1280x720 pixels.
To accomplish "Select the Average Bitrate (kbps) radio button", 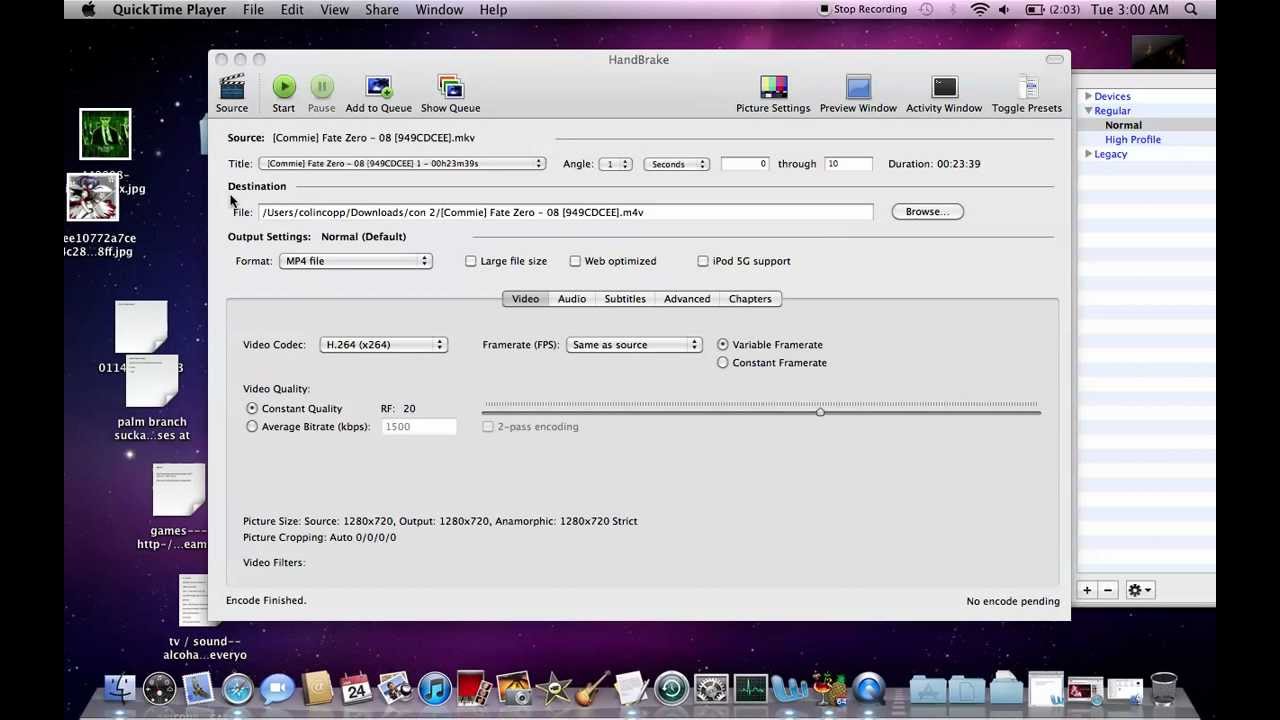I will point(252,427).
